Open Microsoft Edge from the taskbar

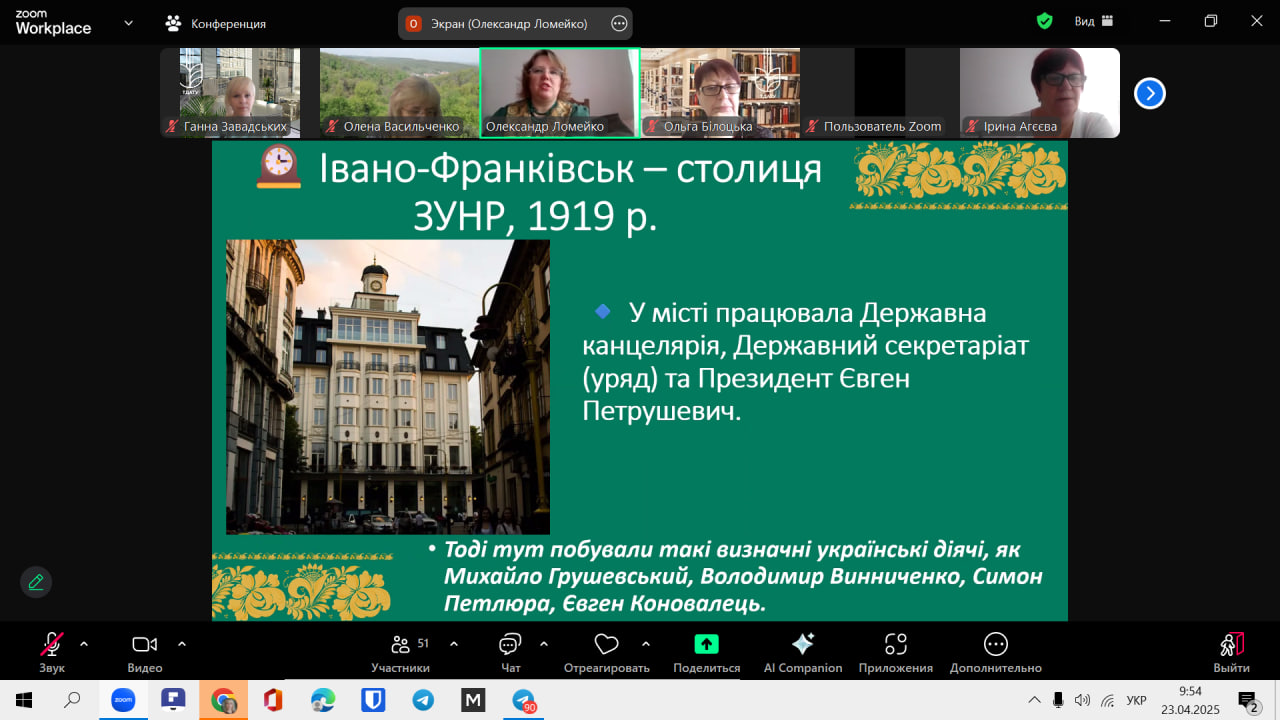[323, 700]
